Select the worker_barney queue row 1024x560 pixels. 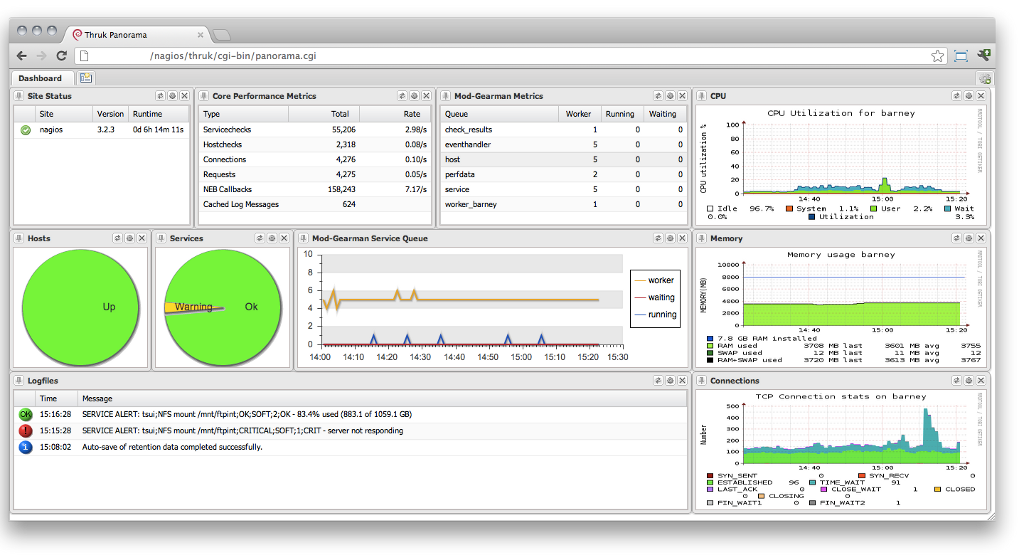pyautogui.click(x=563, y=204)
